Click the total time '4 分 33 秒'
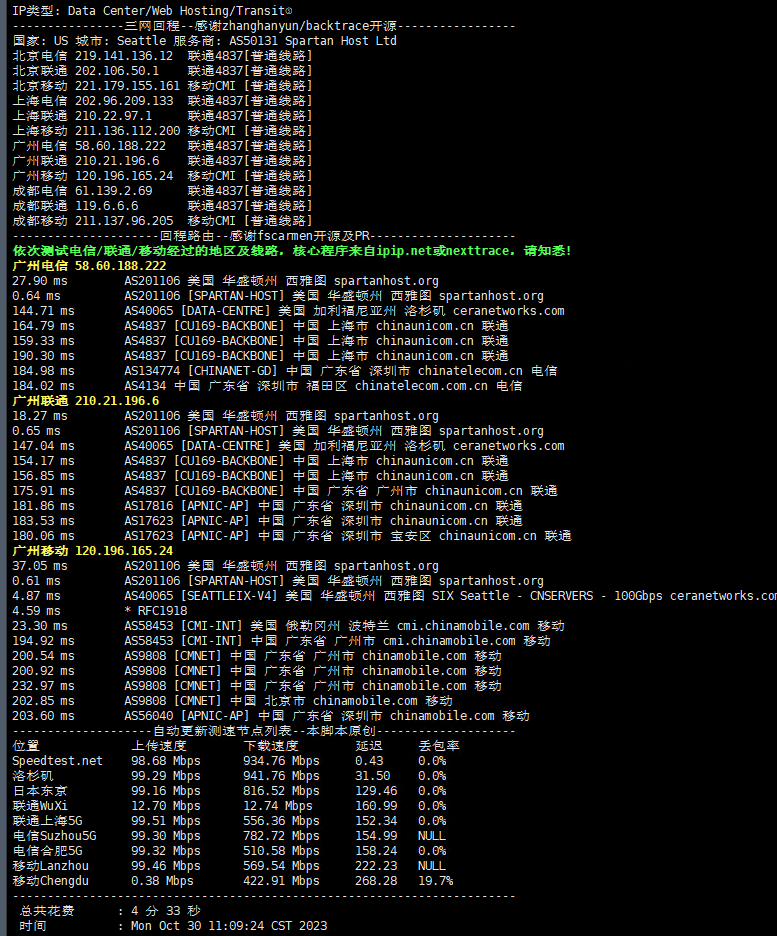 (x=166, y=911)
